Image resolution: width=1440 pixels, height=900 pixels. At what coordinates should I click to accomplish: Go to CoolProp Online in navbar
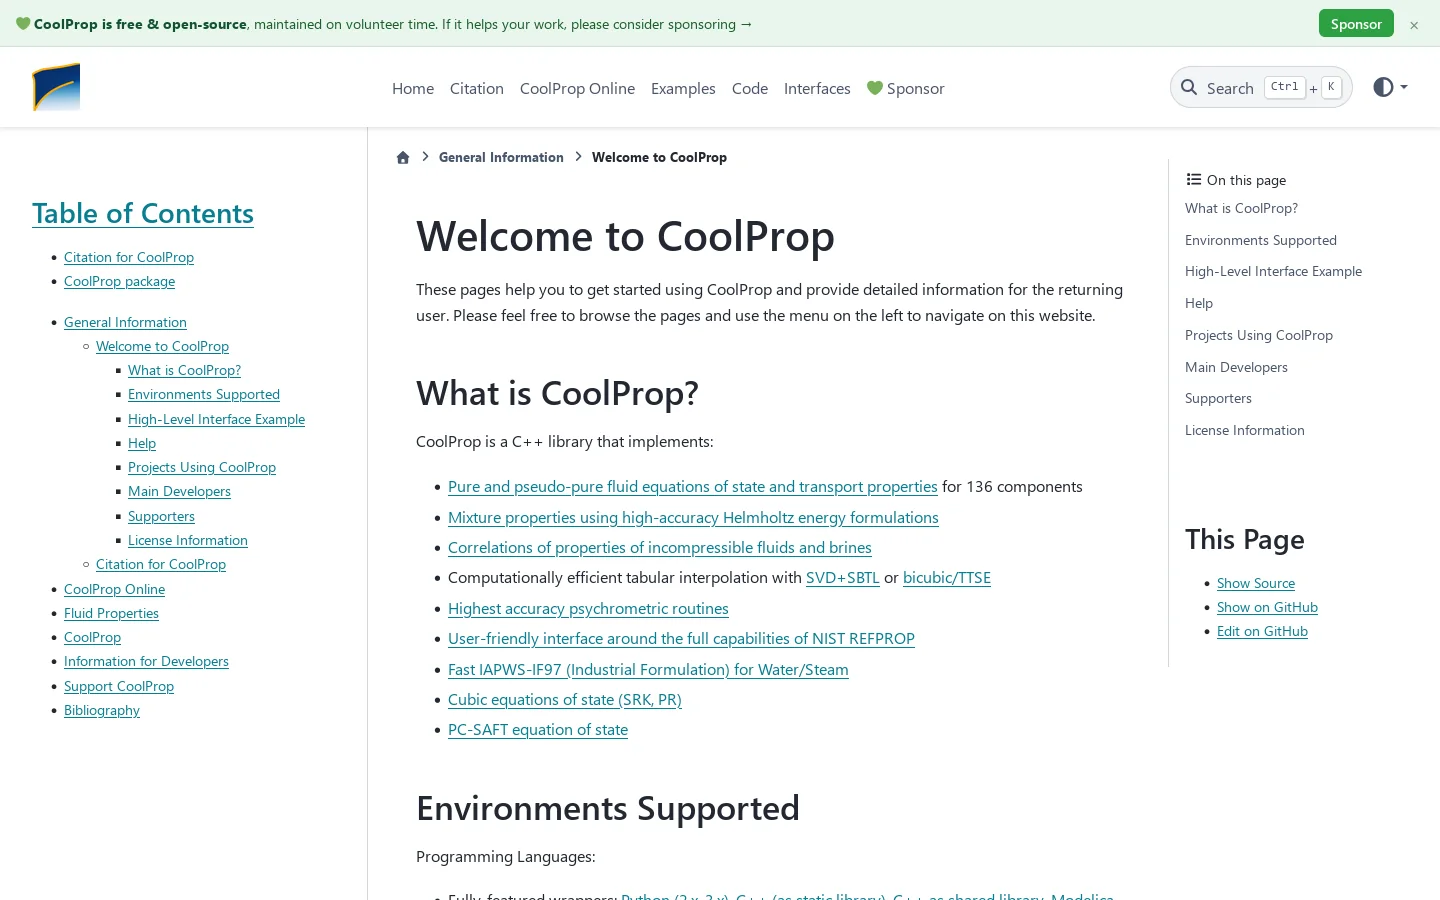tap(577, 88)
